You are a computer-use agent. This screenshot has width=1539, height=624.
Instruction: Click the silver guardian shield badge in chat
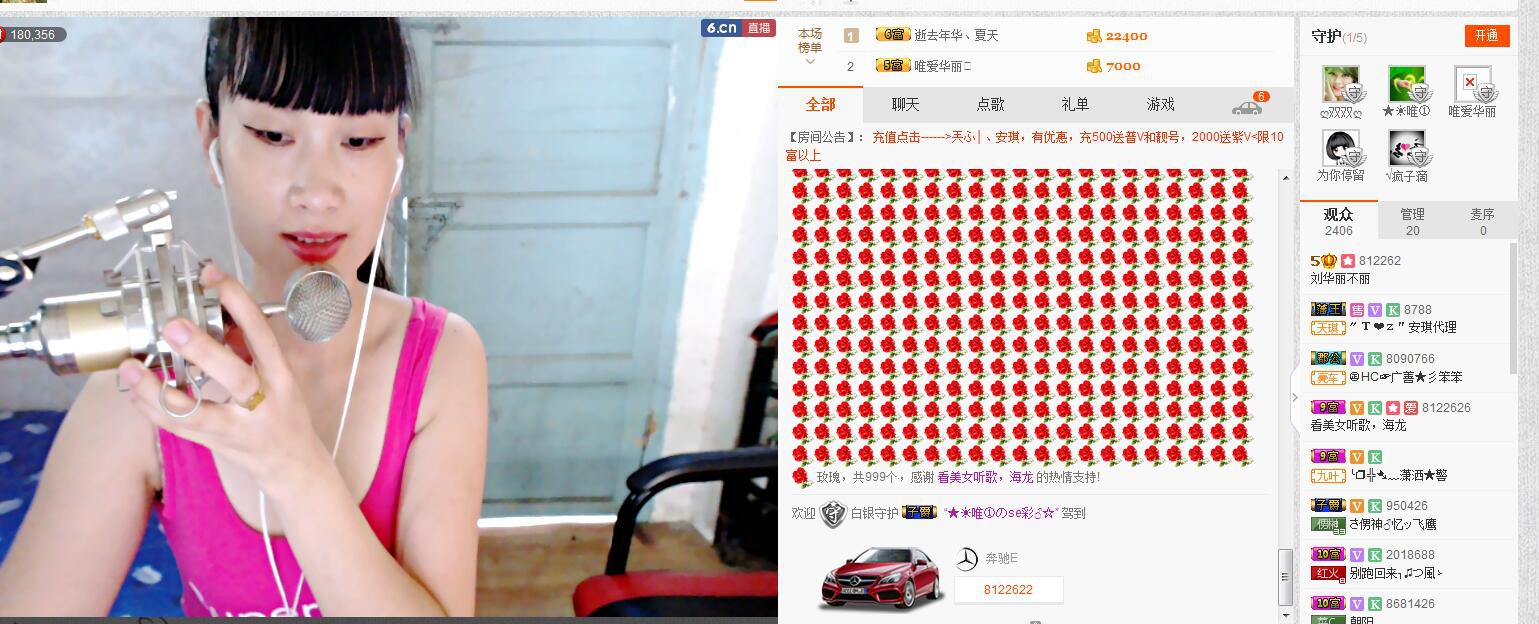pyautogui.click(x=833, y=513)
